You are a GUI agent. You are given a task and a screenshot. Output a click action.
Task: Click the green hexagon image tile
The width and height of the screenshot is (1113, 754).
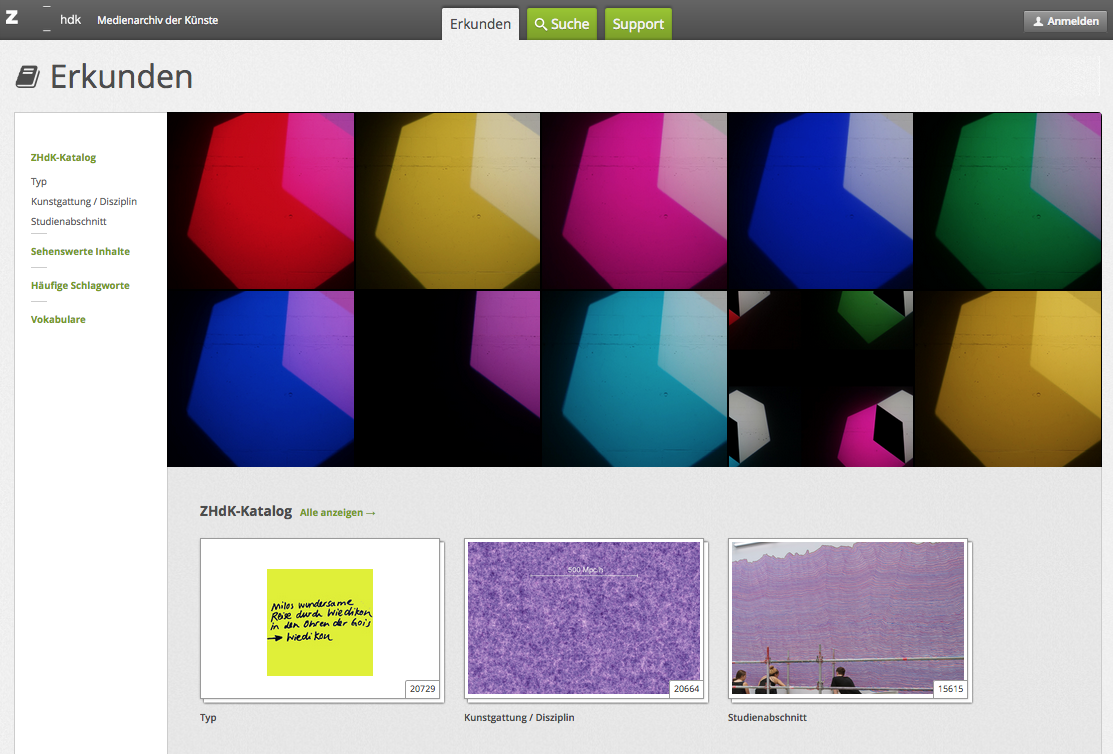1013,201
